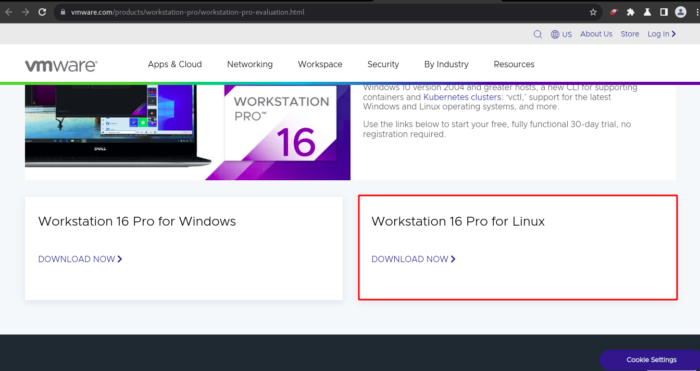Click Download Now for Workstation Linux

click(413, 259)
